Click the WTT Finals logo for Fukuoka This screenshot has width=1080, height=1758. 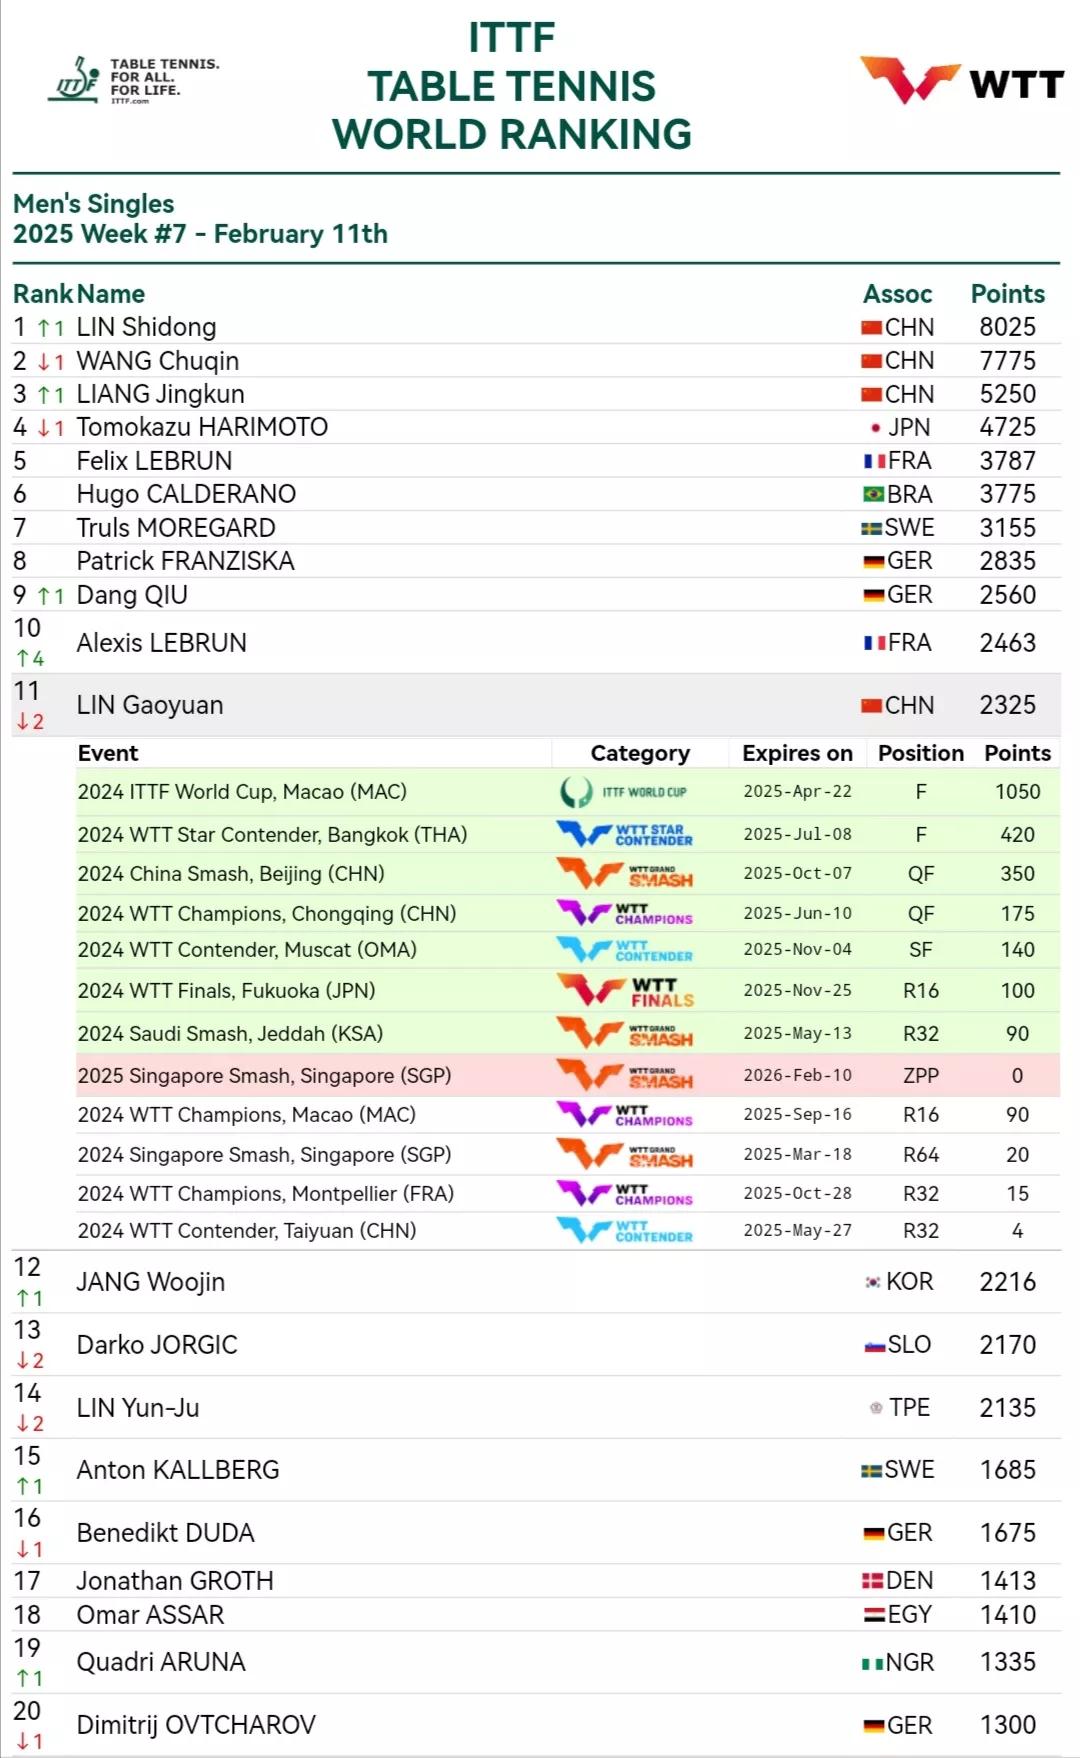click(x=624, y=991)
